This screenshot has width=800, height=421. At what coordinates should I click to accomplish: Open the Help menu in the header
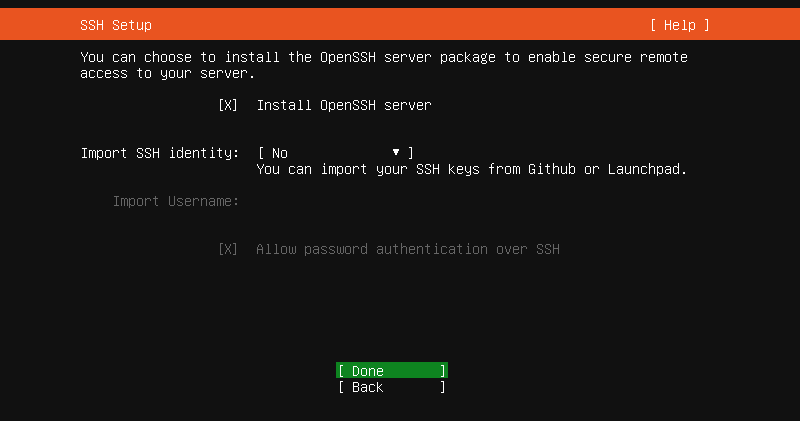click(x=679, y=25)
